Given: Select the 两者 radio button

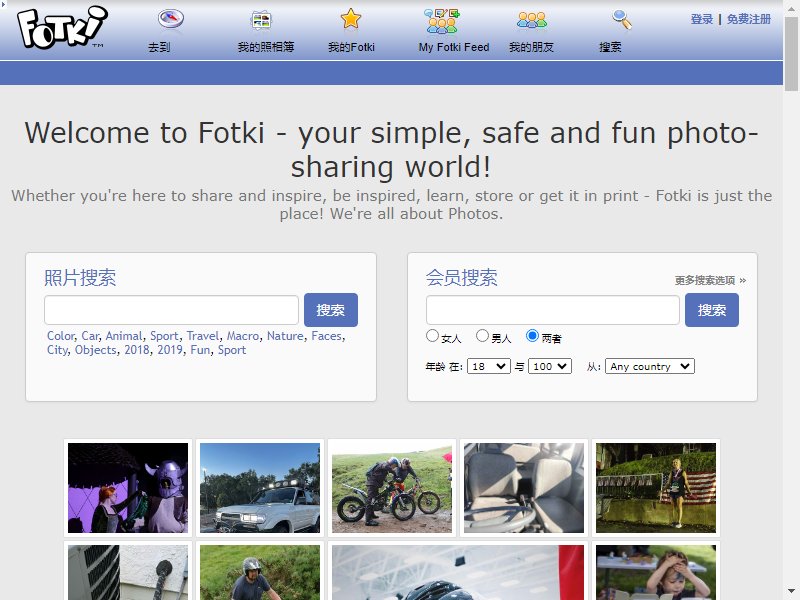Looking at the screenshot, I should click(x=532, y=335).
